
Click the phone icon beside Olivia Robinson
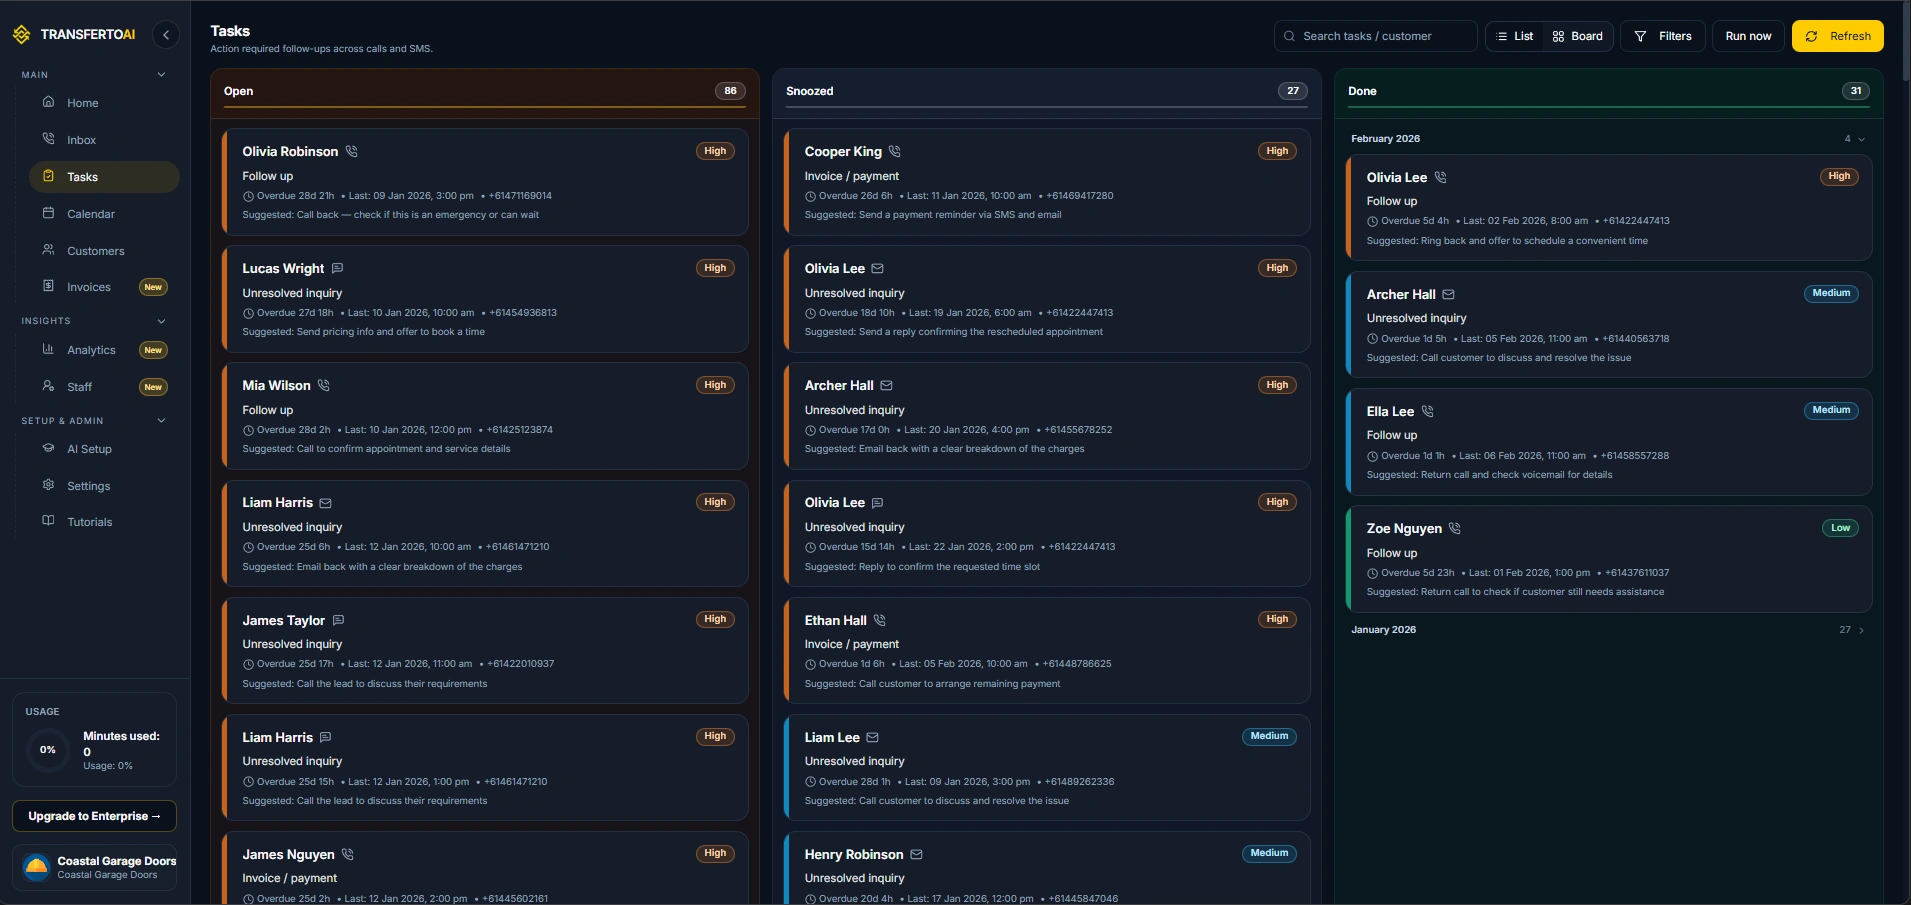pos(351,152)
